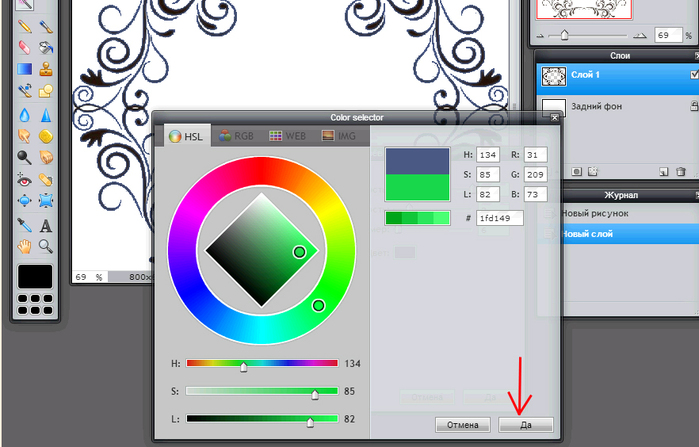The width and height of the screenshot is (699, 447).
Task: Switch to the IMG tab
Action: tap(339, 135)
